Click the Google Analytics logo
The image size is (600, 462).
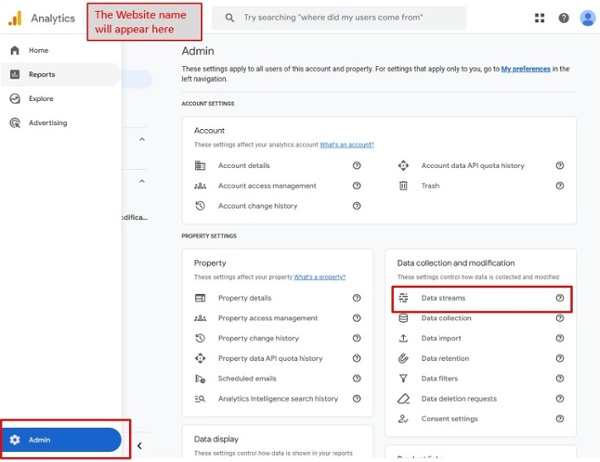click(15, 18)
